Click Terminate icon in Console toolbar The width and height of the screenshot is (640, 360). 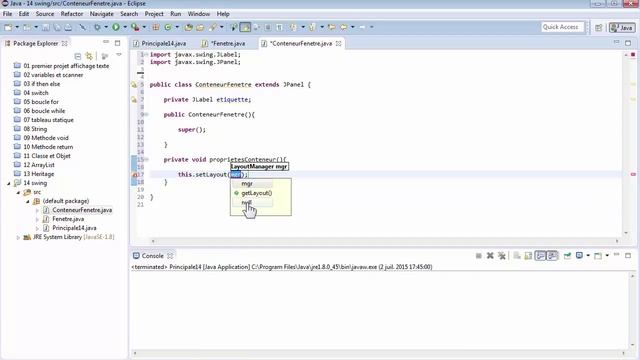point(478,256)
